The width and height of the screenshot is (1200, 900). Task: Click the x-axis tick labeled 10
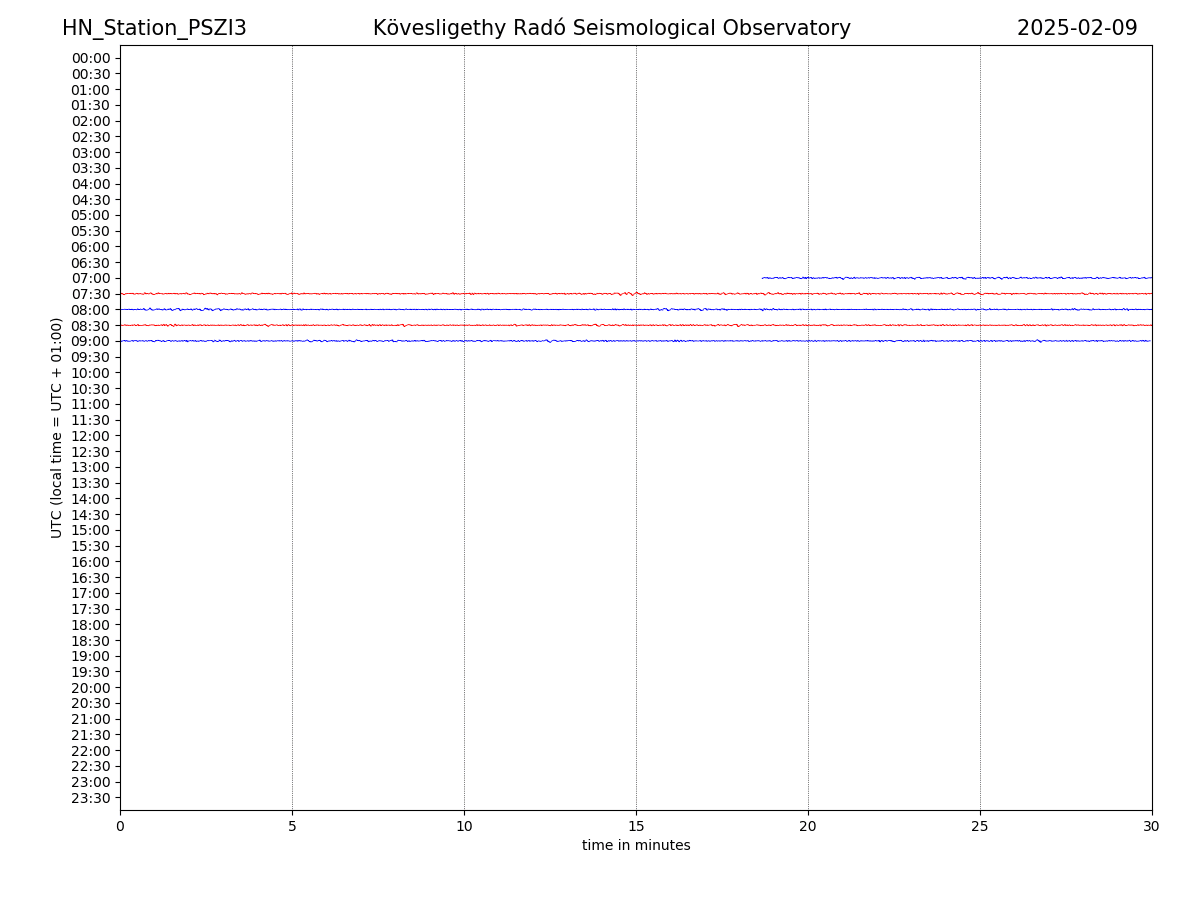point(464,826)
